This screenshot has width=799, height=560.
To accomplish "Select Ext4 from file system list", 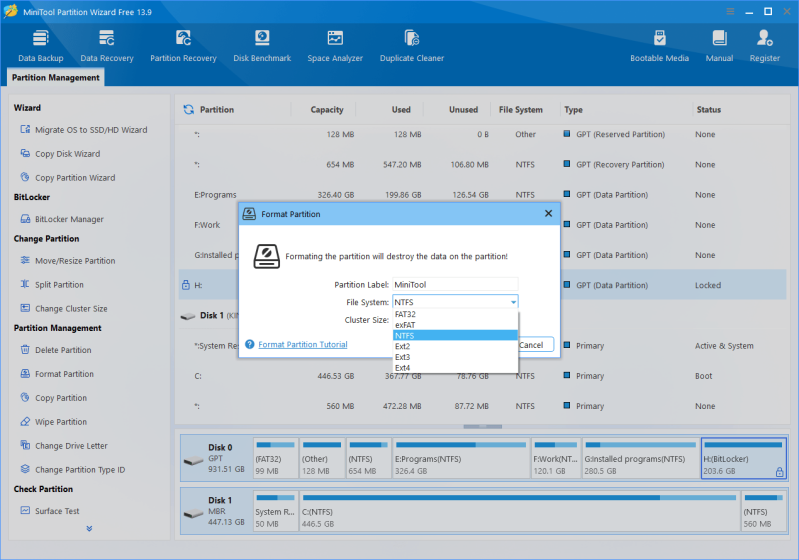I will pyautogui.click(x=456, y=368).
